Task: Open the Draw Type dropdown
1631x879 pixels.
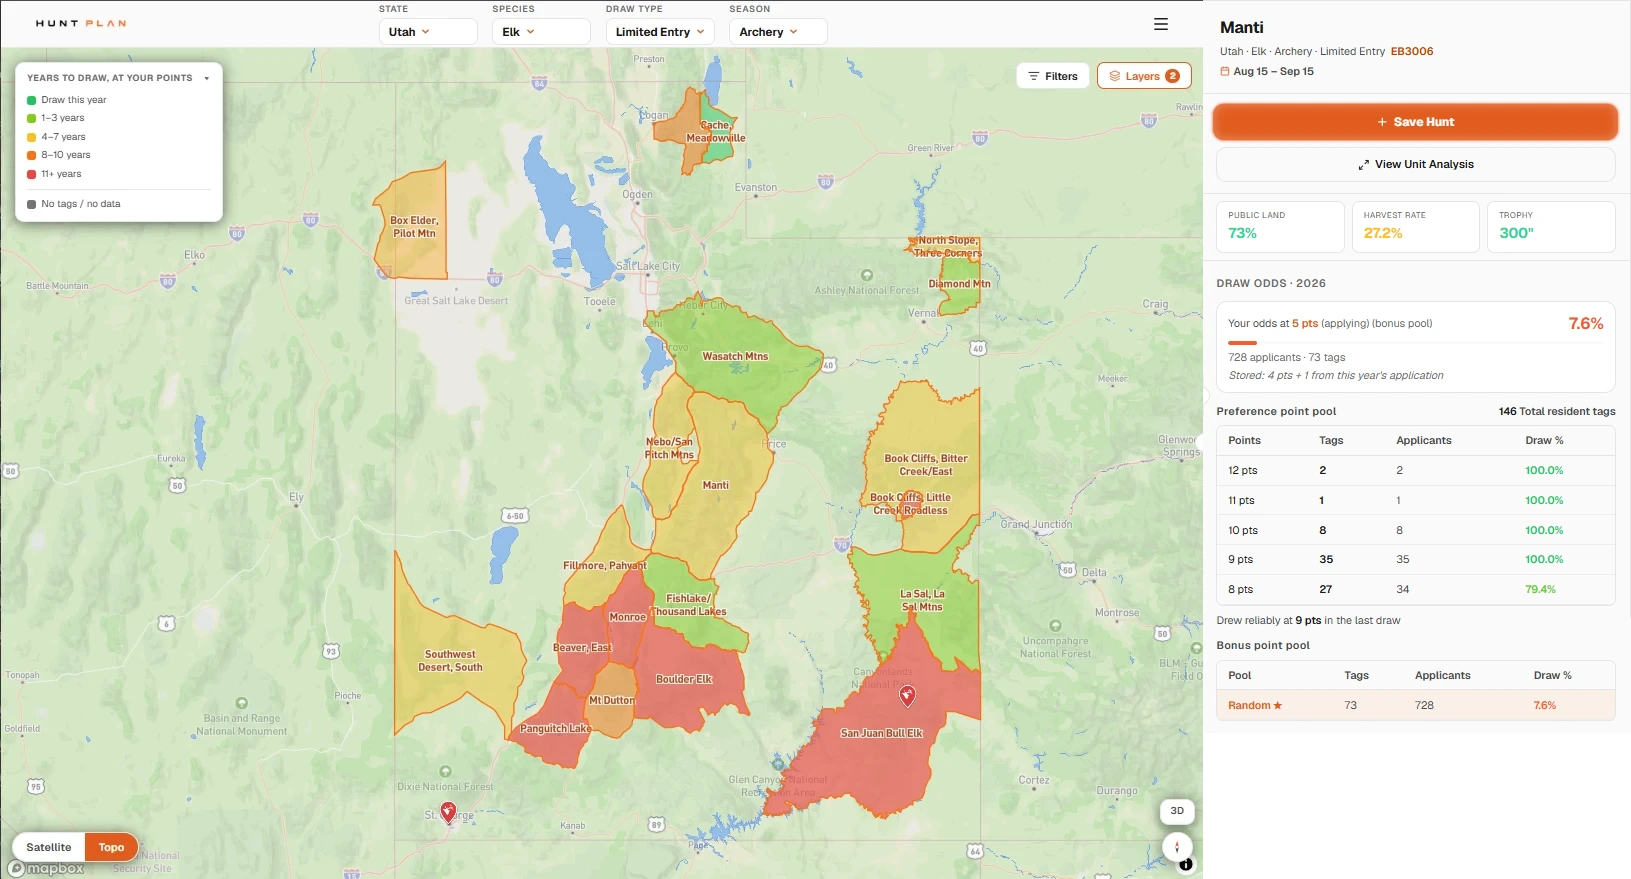Action: (x=660, y=32)
